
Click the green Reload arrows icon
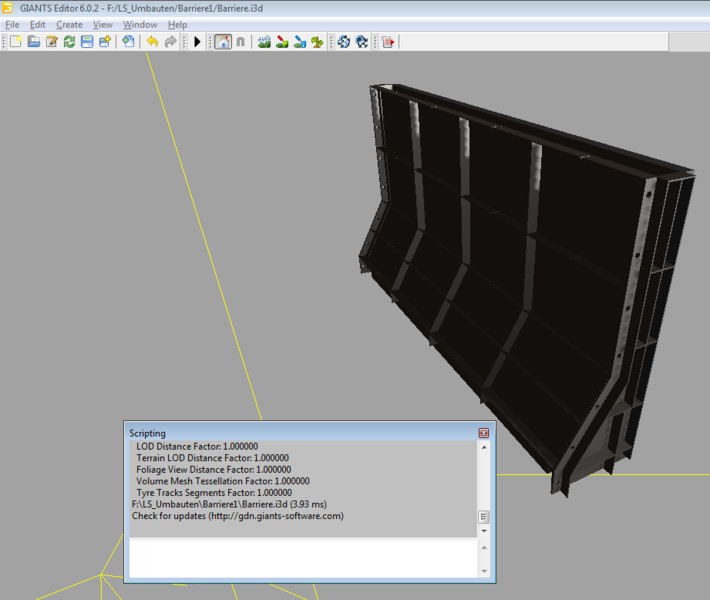pyautogui.click(x=69, y=42)
